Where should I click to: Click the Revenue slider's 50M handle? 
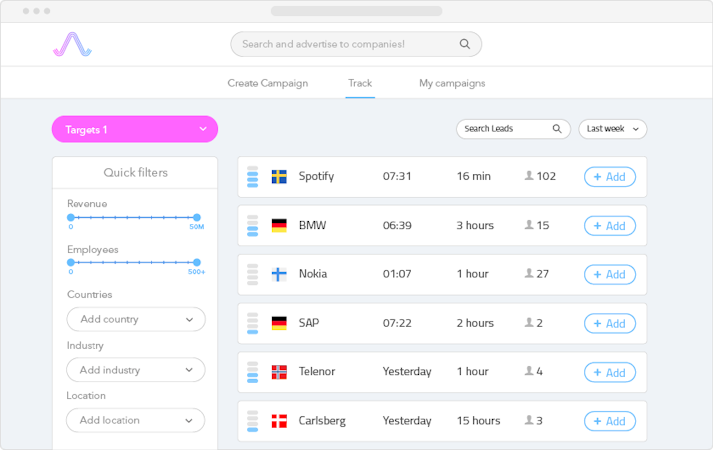pyautogui.click(x=196, y=217)
